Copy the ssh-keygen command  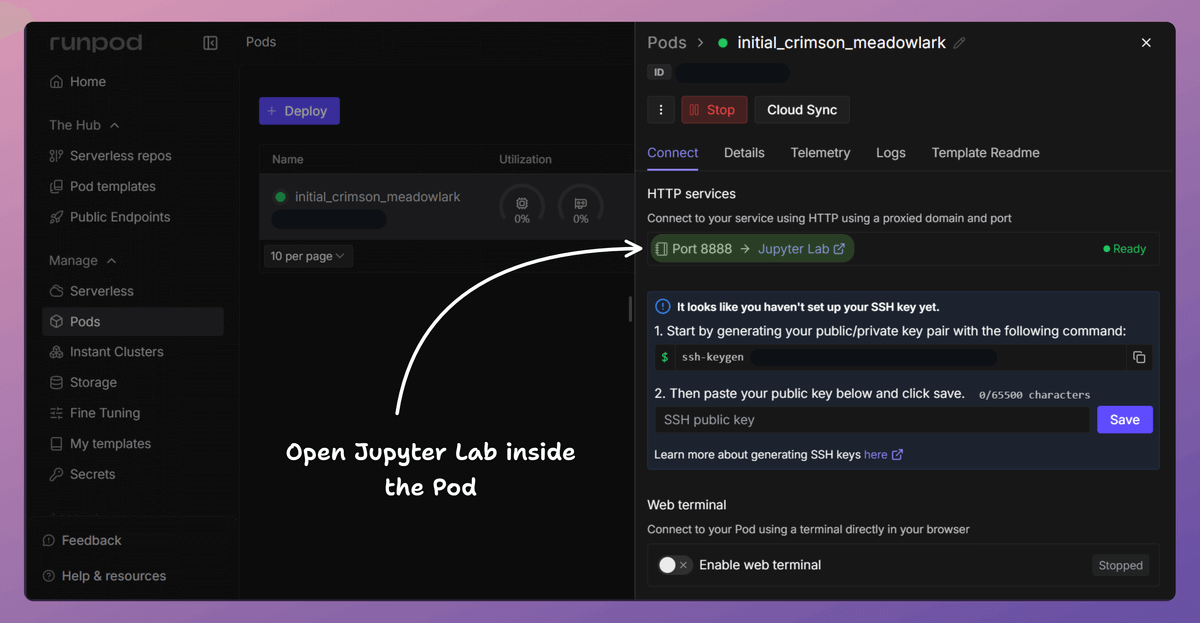point(1139,357)
